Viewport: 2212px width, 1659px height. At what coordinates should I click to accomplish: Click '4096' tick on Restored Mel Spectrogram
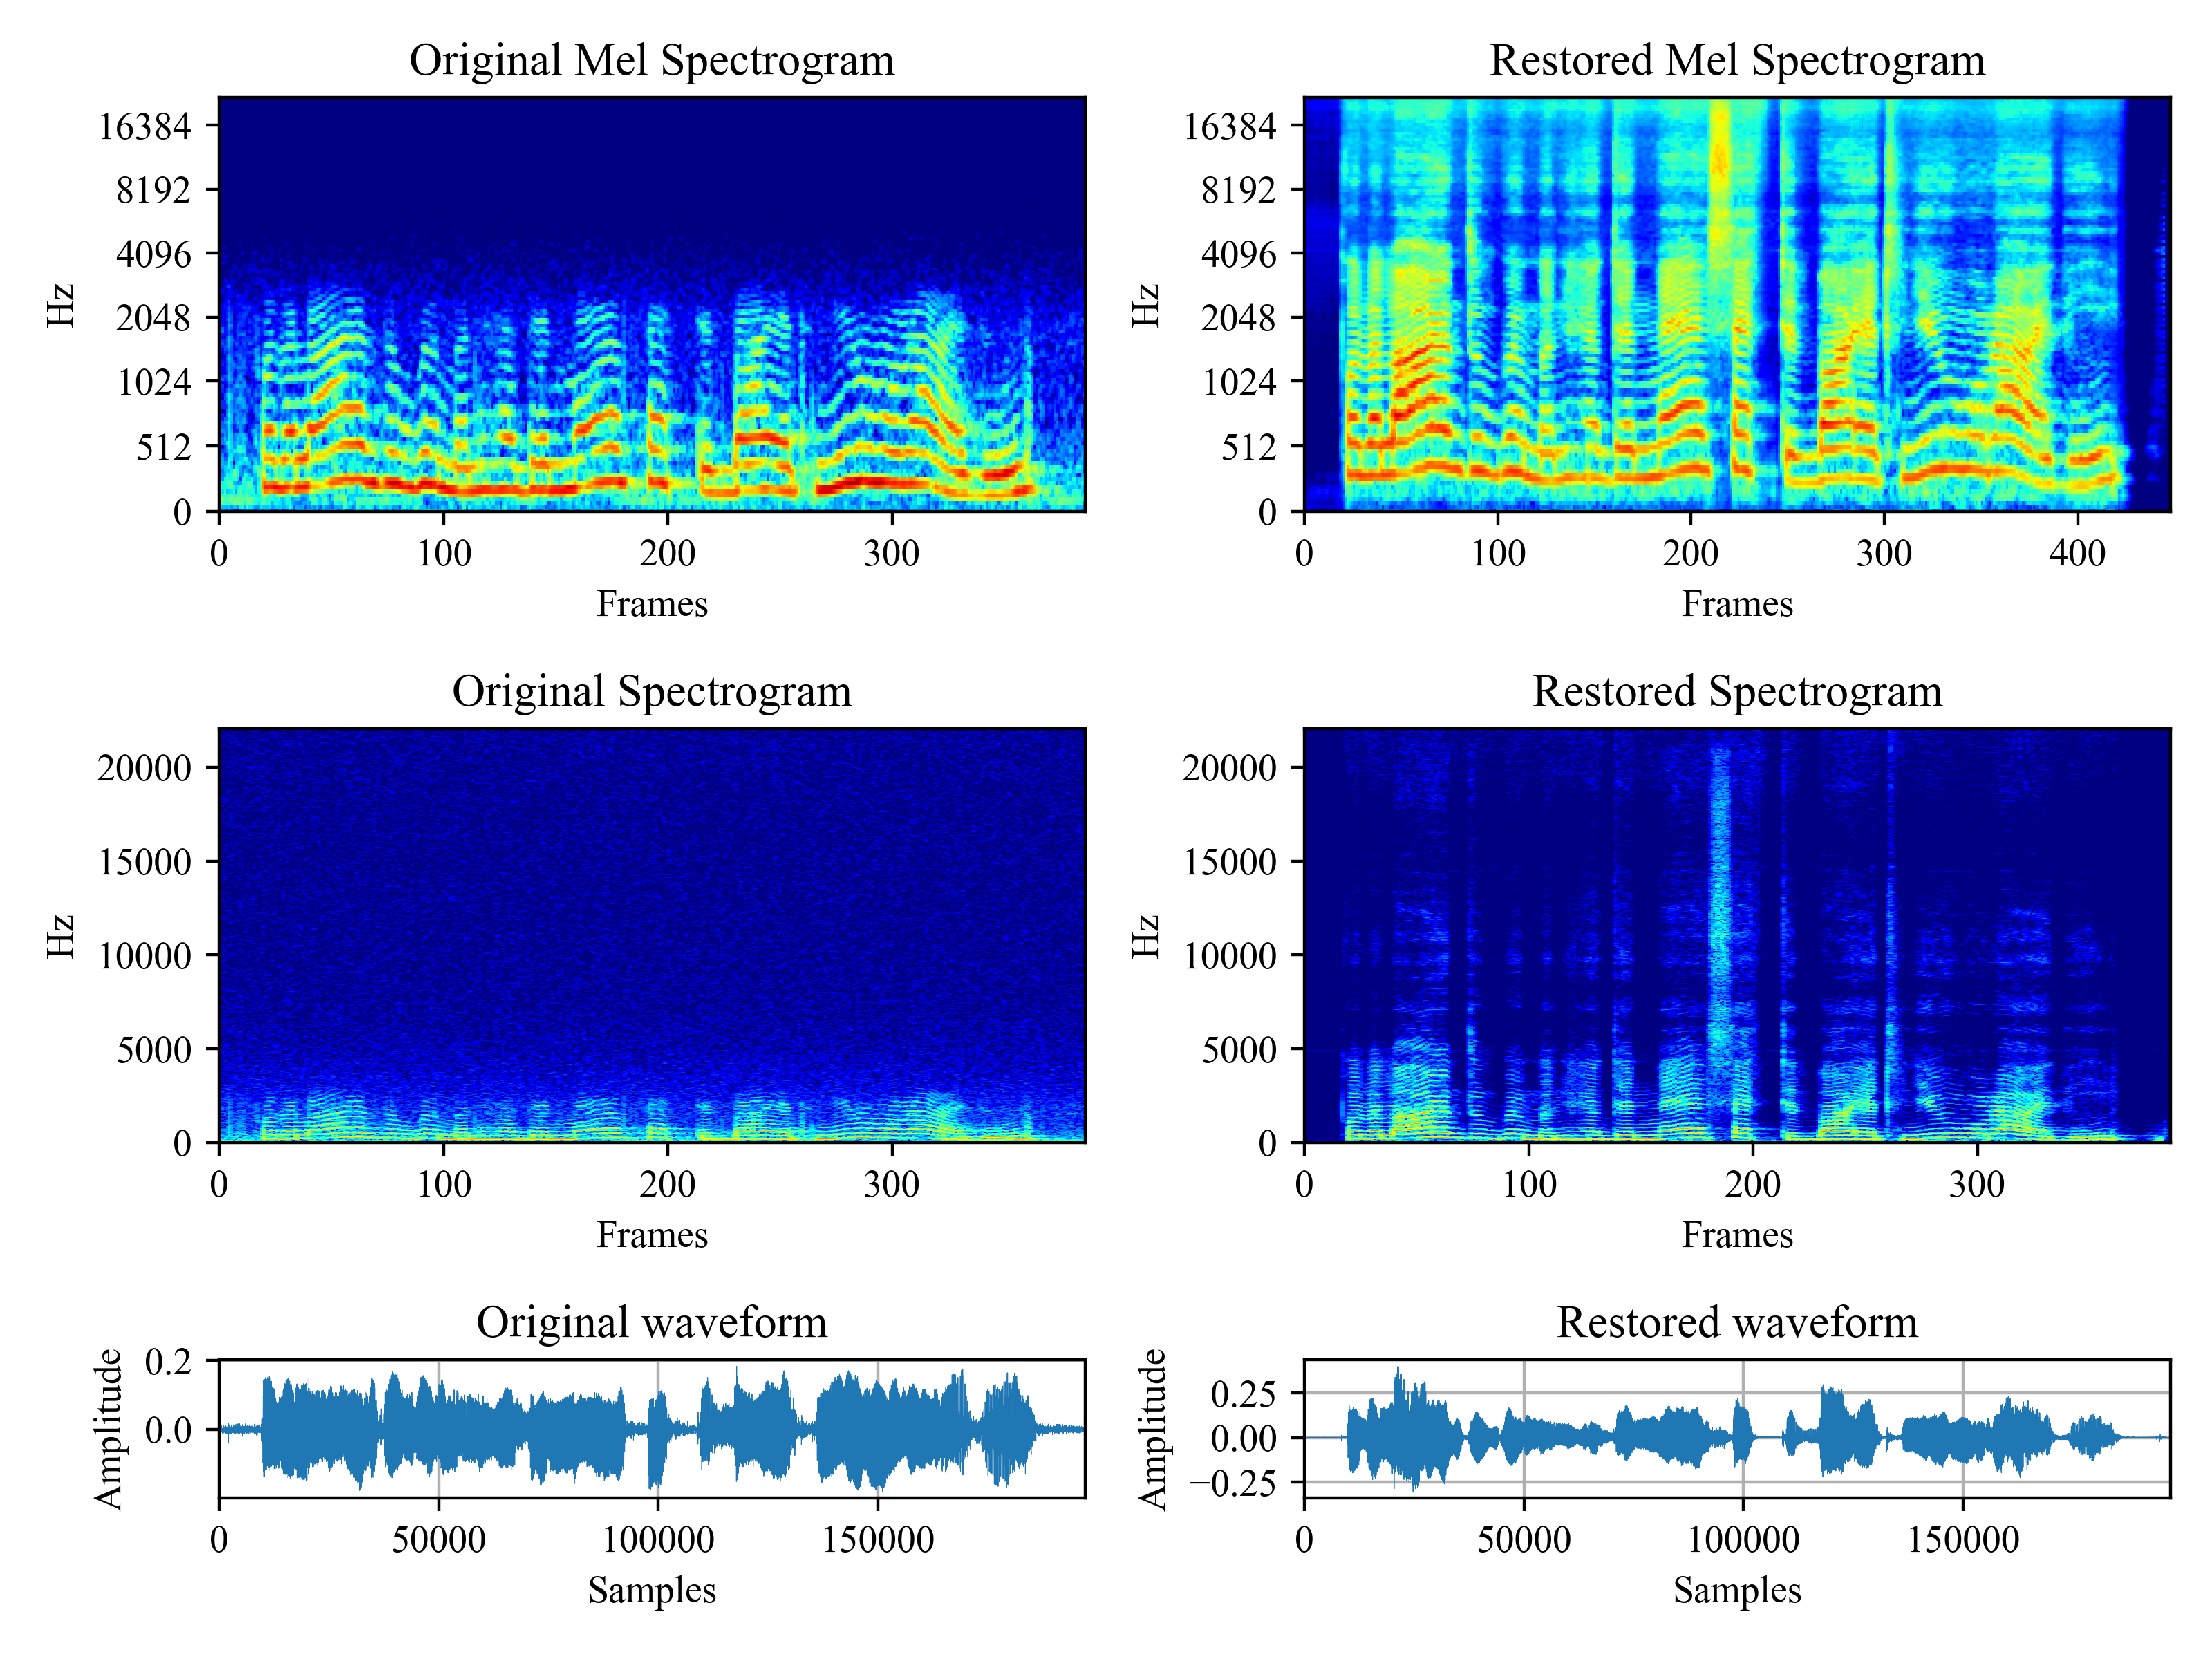click(1239, 255)
